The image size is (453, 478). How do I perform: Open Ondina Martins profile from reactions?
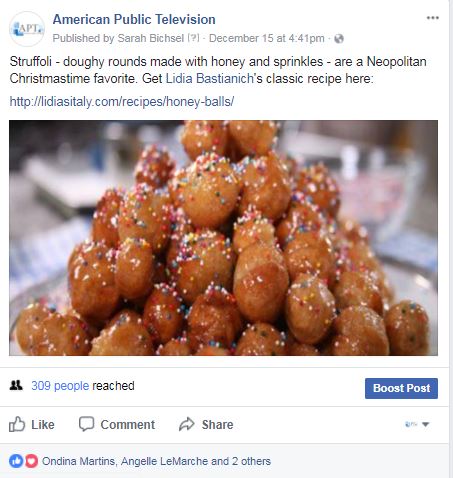pyautogui.click(x=78, y=461)
